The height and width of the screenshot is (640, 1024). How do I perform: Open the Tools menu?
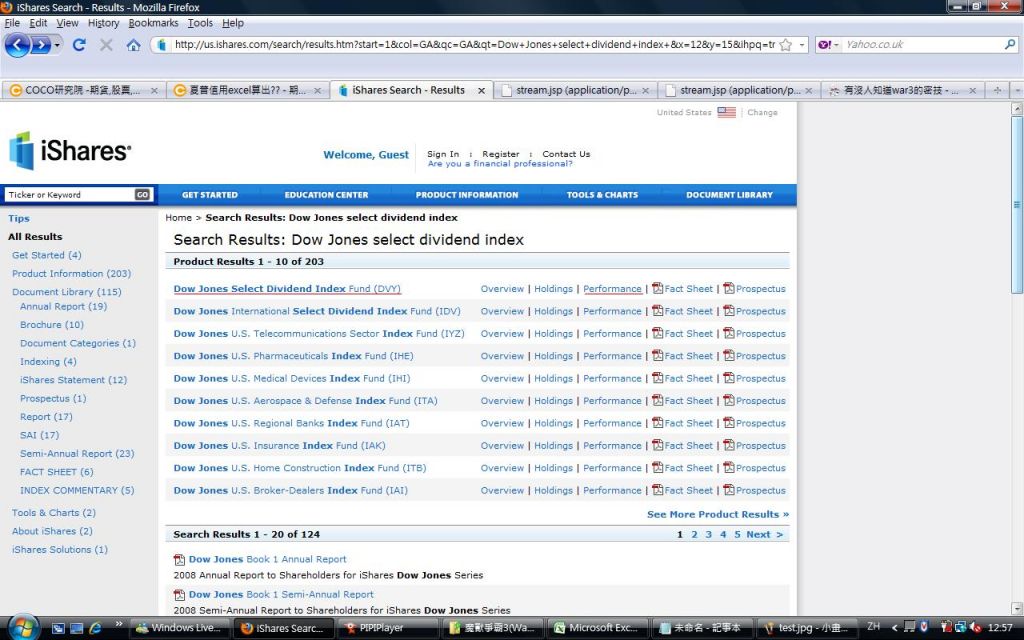click(200, 23)
